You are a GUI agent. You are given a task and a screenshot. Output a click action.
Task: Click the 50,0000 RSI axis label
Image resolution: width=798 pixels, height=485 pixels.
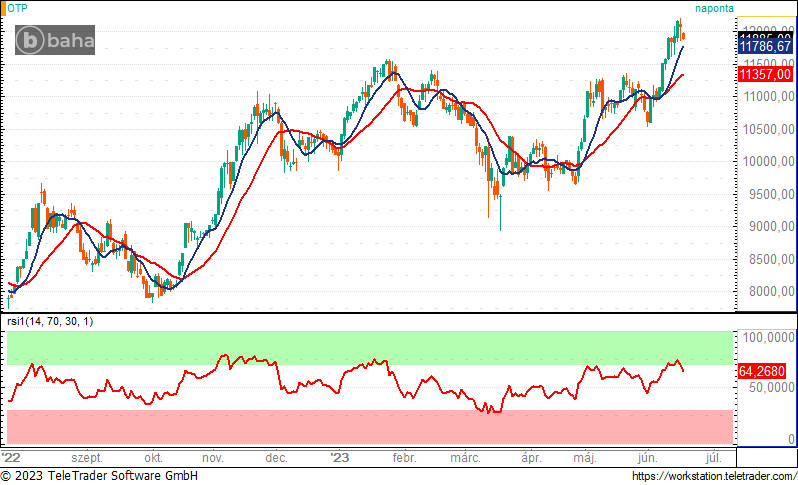[768, 387]
